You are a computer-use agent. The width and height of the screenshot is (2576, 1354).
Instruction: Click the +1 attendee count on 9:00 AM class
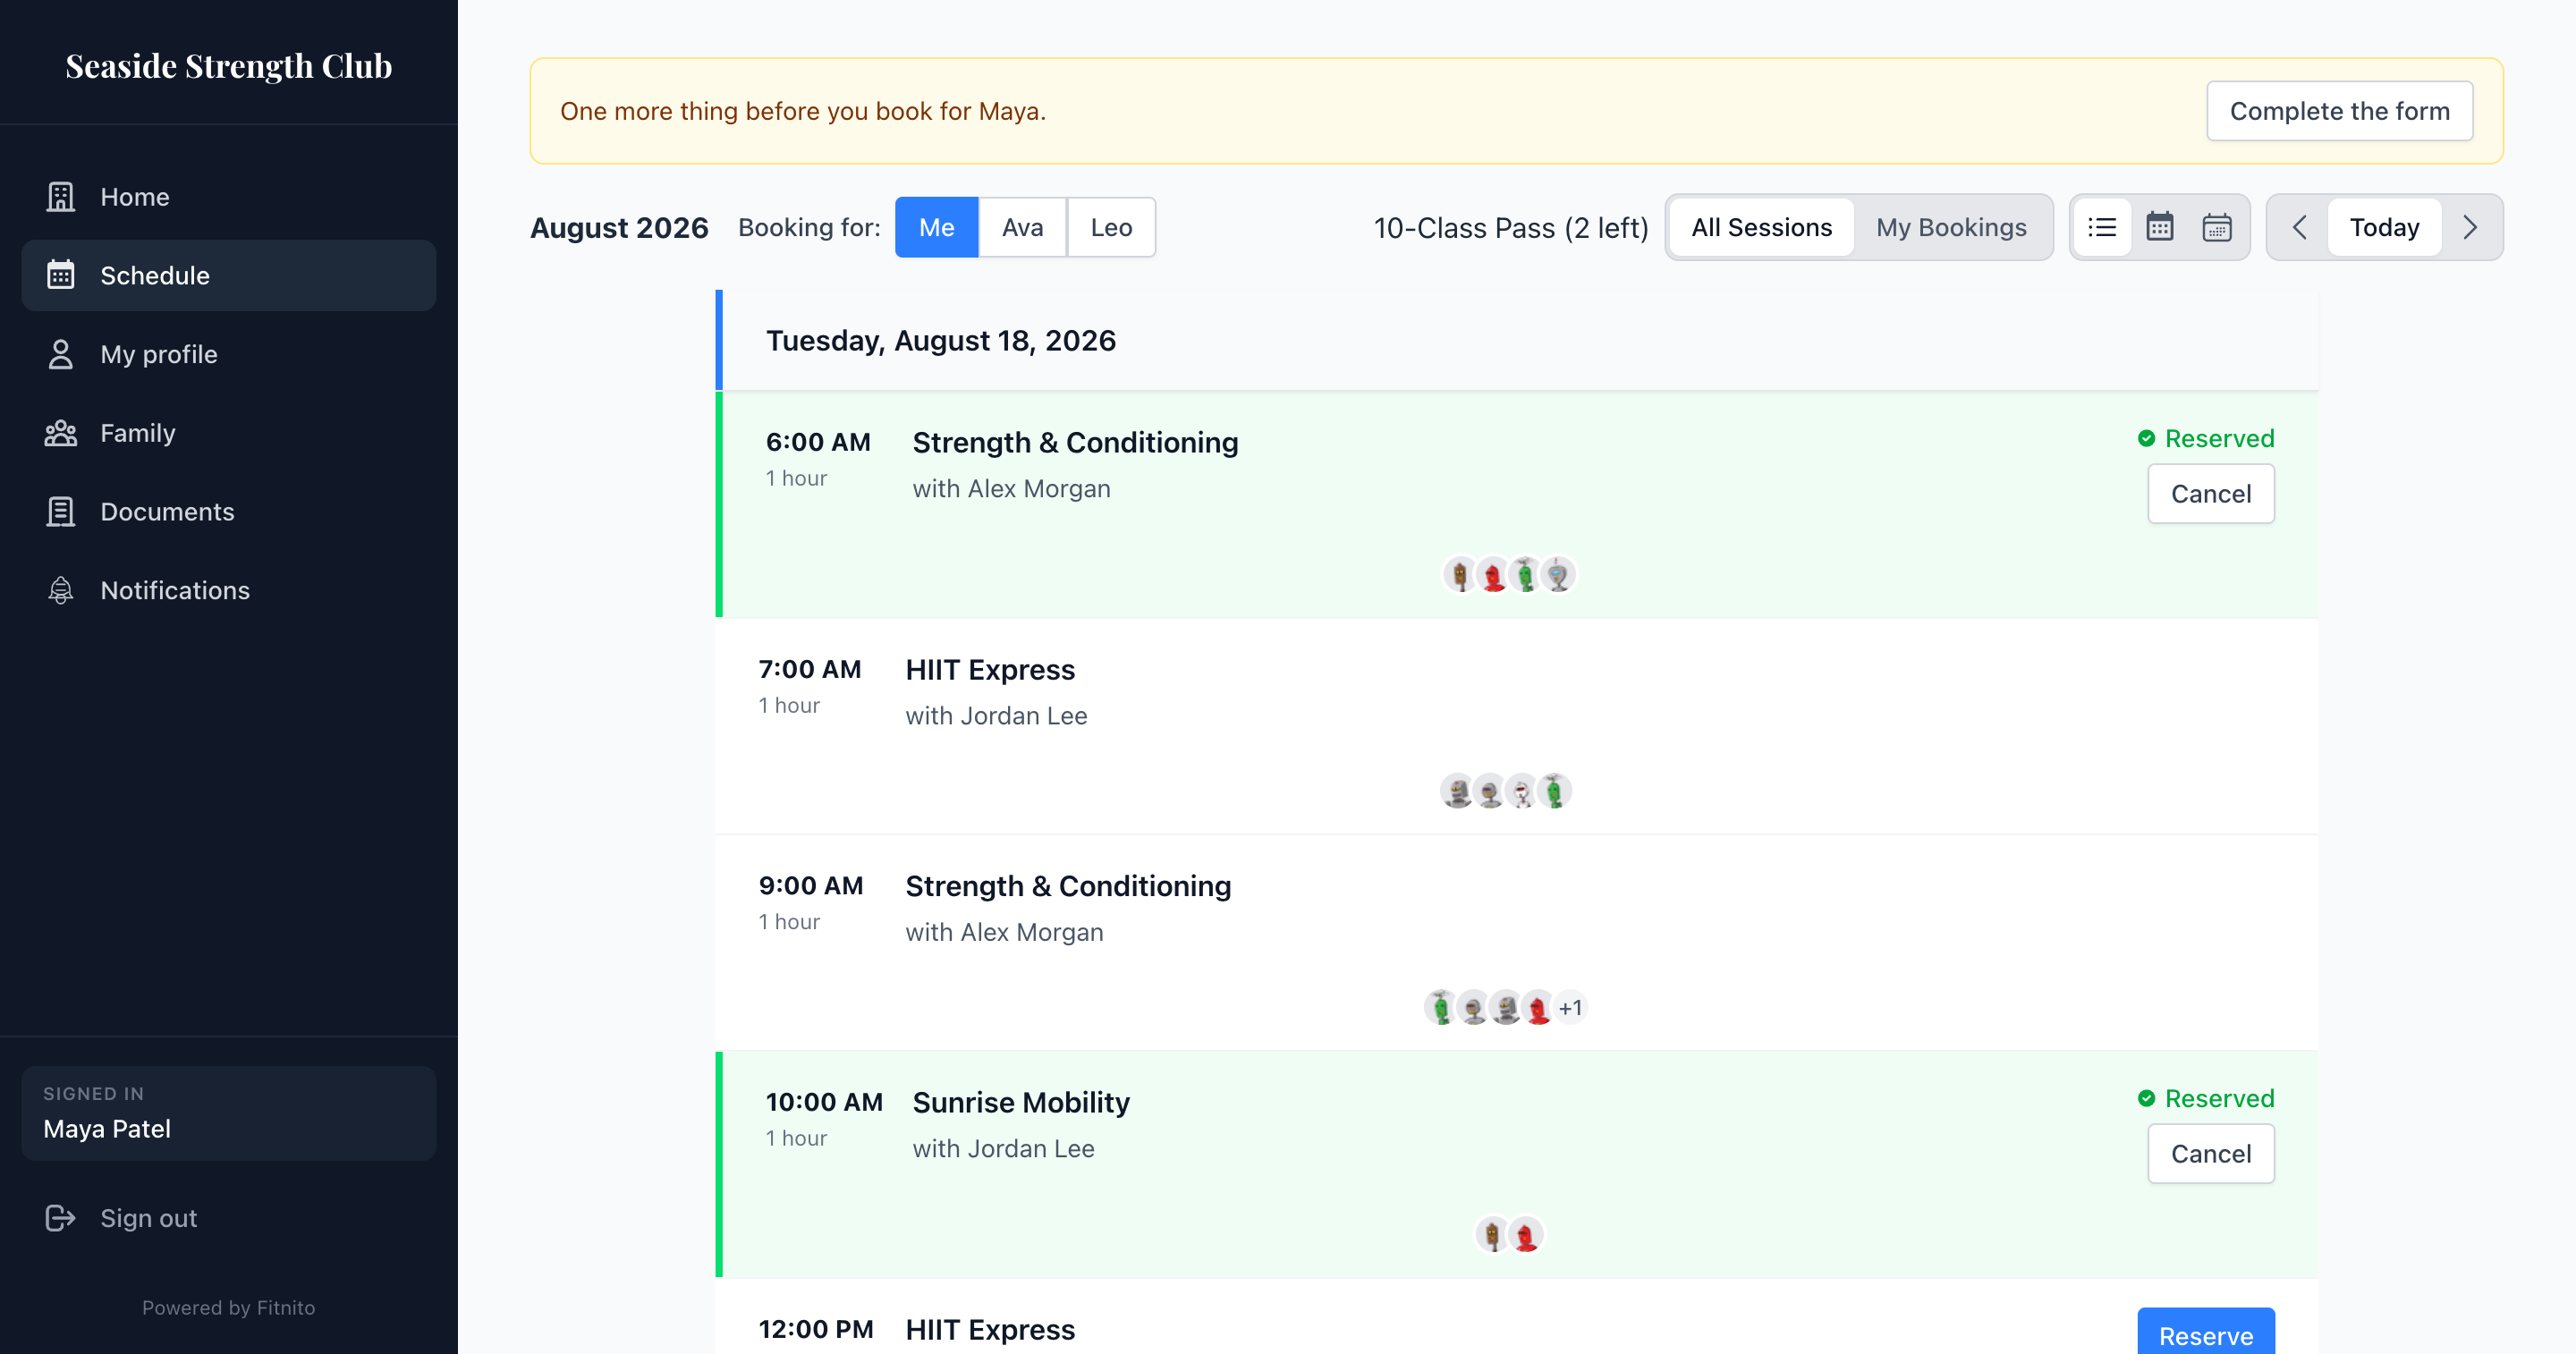(x=1571, y=1008)
